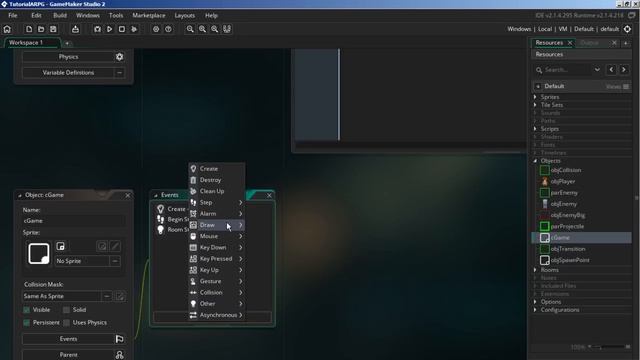Click the Parent icon in object editor
This screenshot has height=360, width=640.
119,355
